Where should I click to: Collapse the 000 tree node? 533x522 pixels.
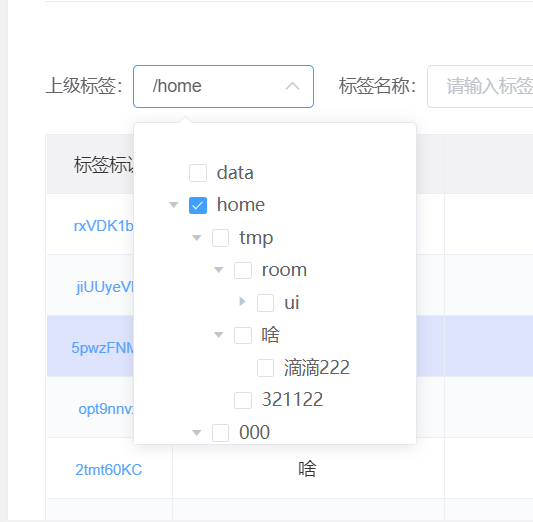point(196,433)
